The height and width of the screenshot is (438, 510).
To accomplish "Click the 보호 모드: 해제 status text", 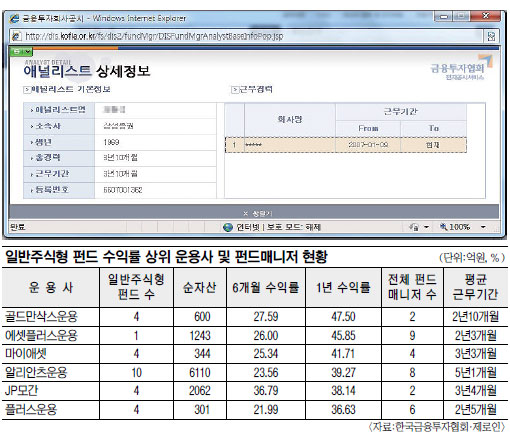I will click(294, 227).
